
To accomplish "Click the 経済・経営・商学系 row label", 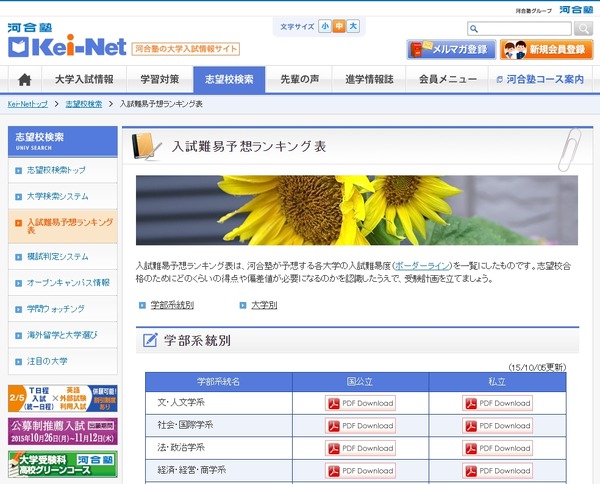I will [192, 470].
